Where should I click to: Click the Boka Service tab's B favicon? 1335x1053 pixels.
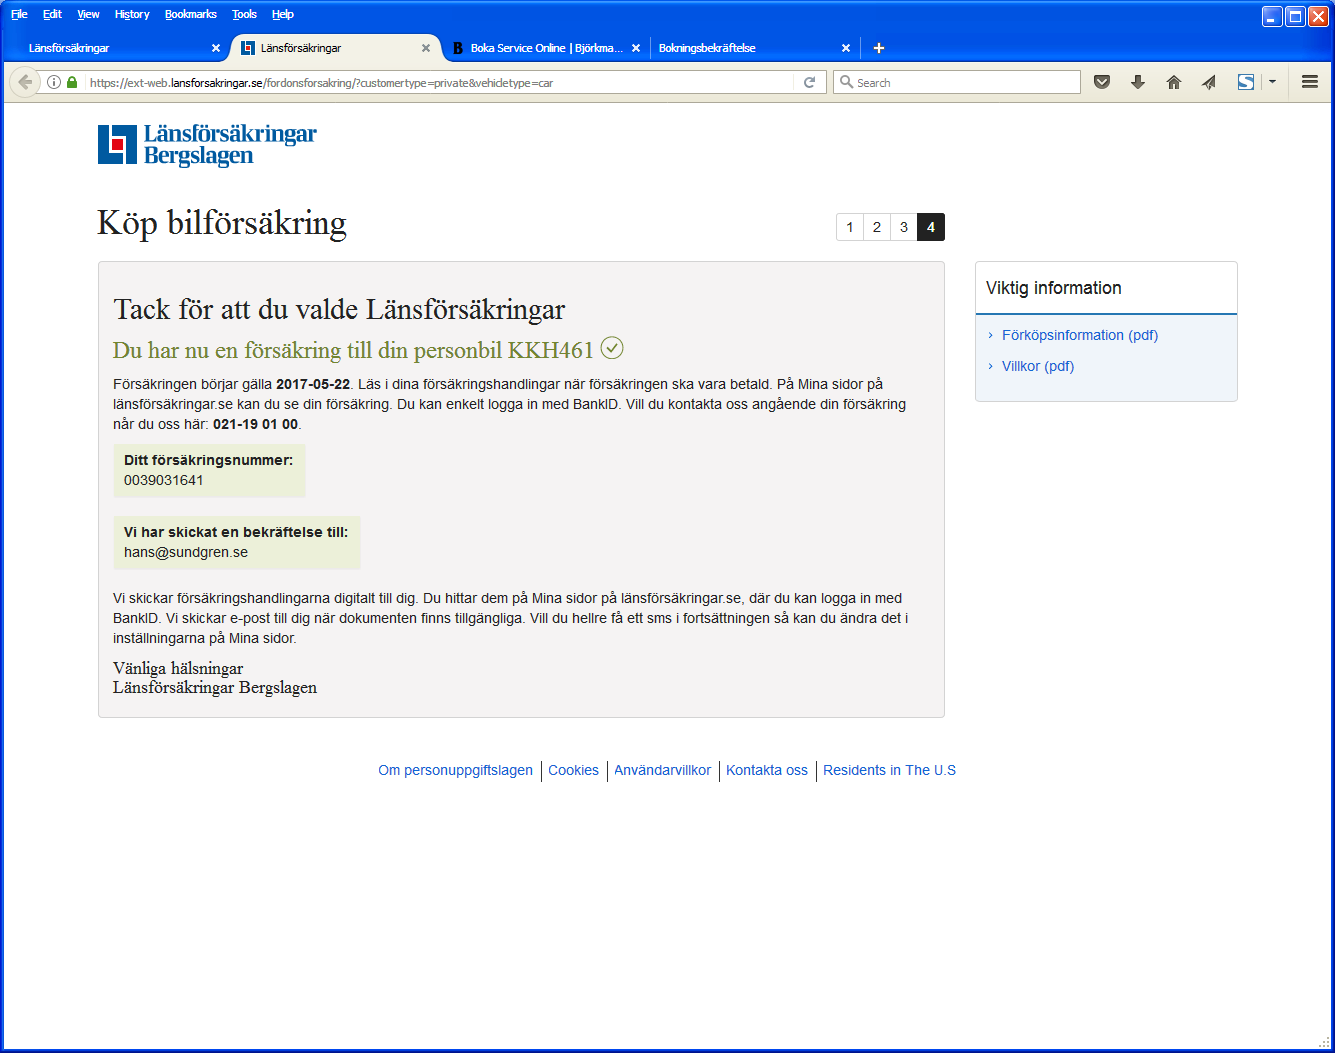458,48
